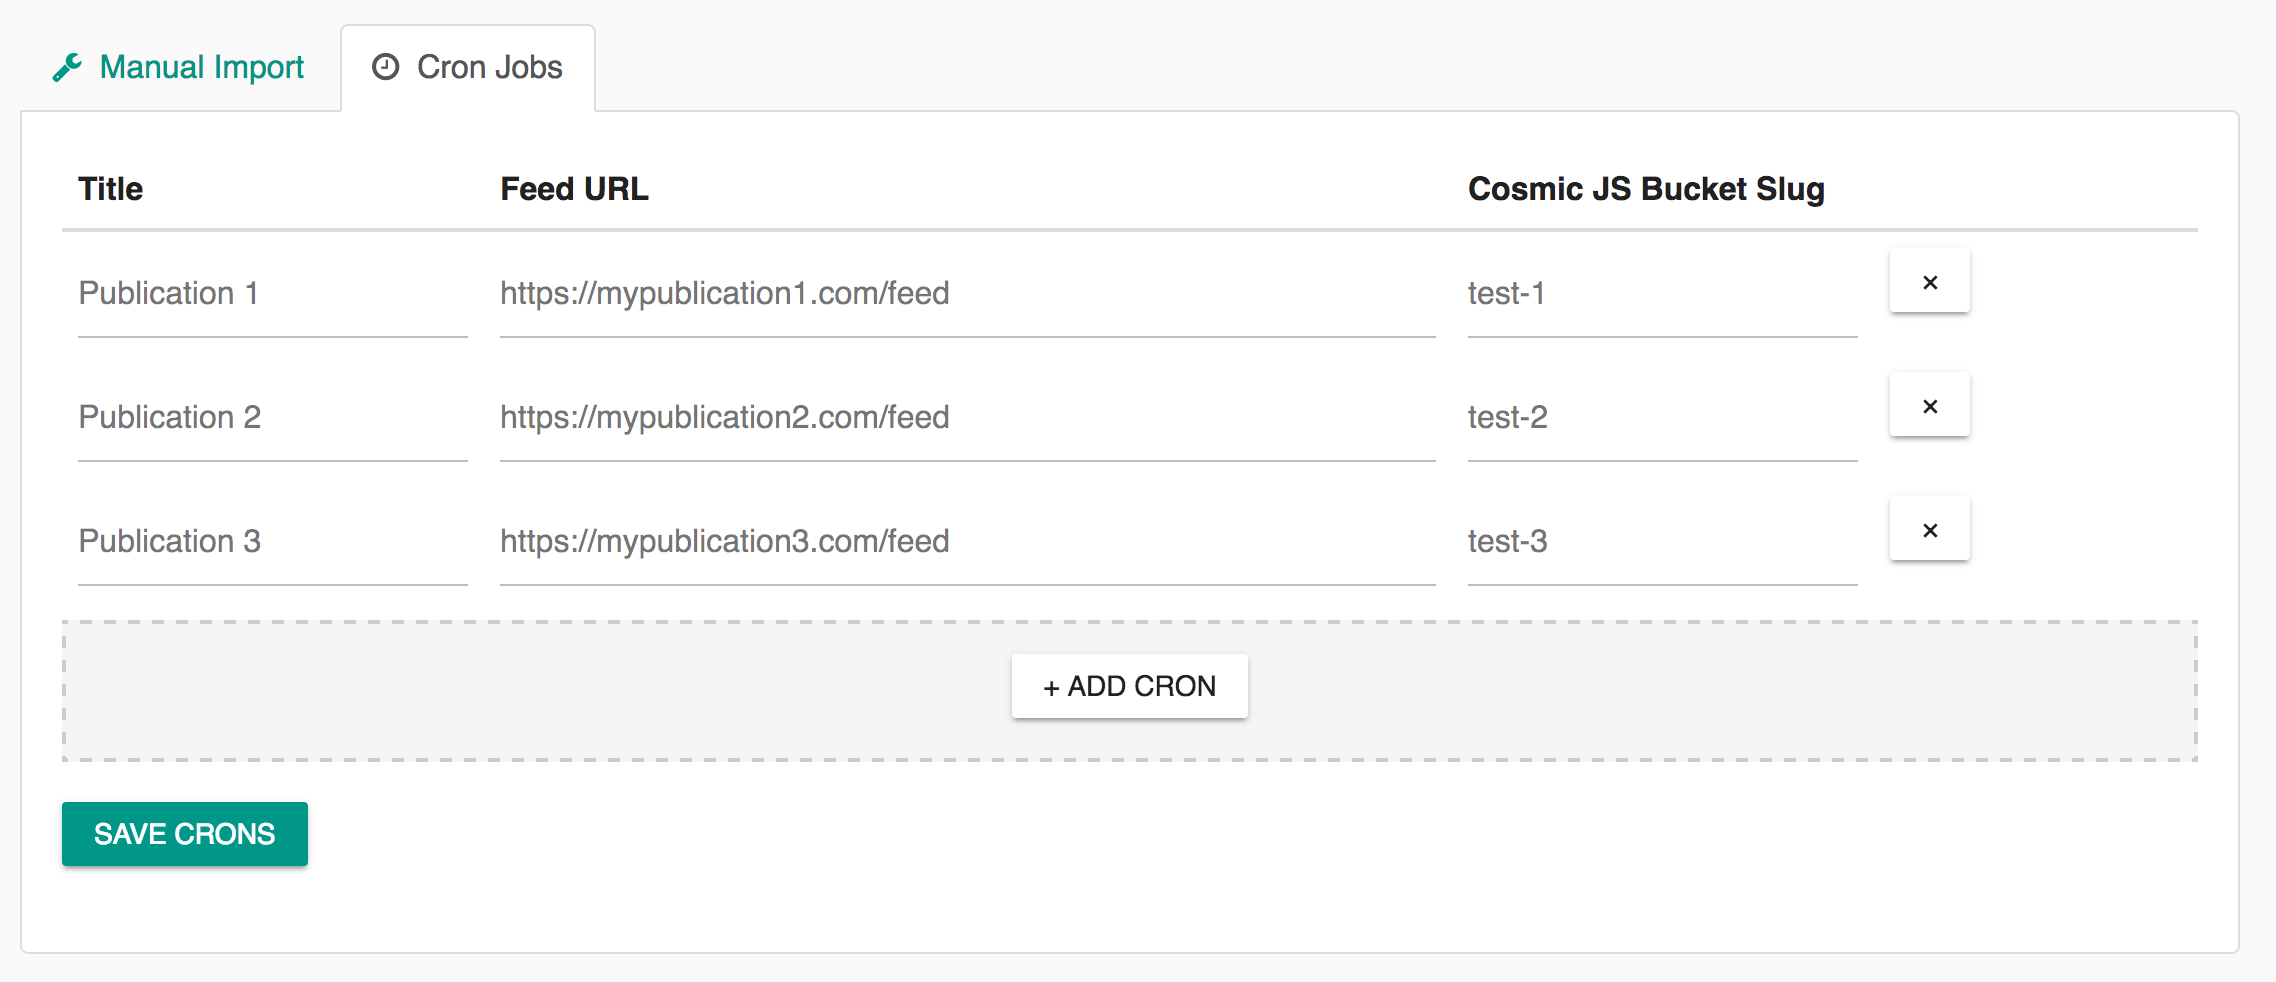Remove the Publication 1 cron row
The width and height of the screenshot is (2276, 982).
(x=1930, y=281)
